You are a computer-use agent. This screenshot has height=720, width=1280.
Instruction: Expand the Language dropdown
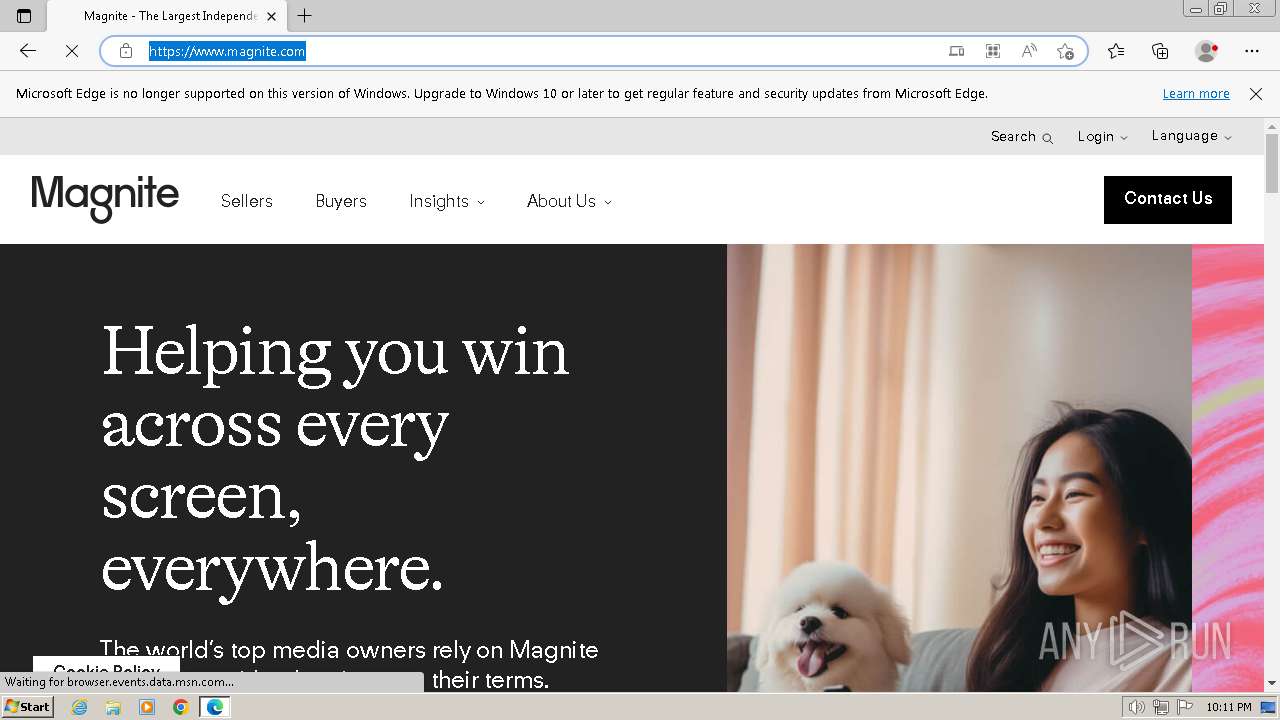click(x=1191, y=136)
